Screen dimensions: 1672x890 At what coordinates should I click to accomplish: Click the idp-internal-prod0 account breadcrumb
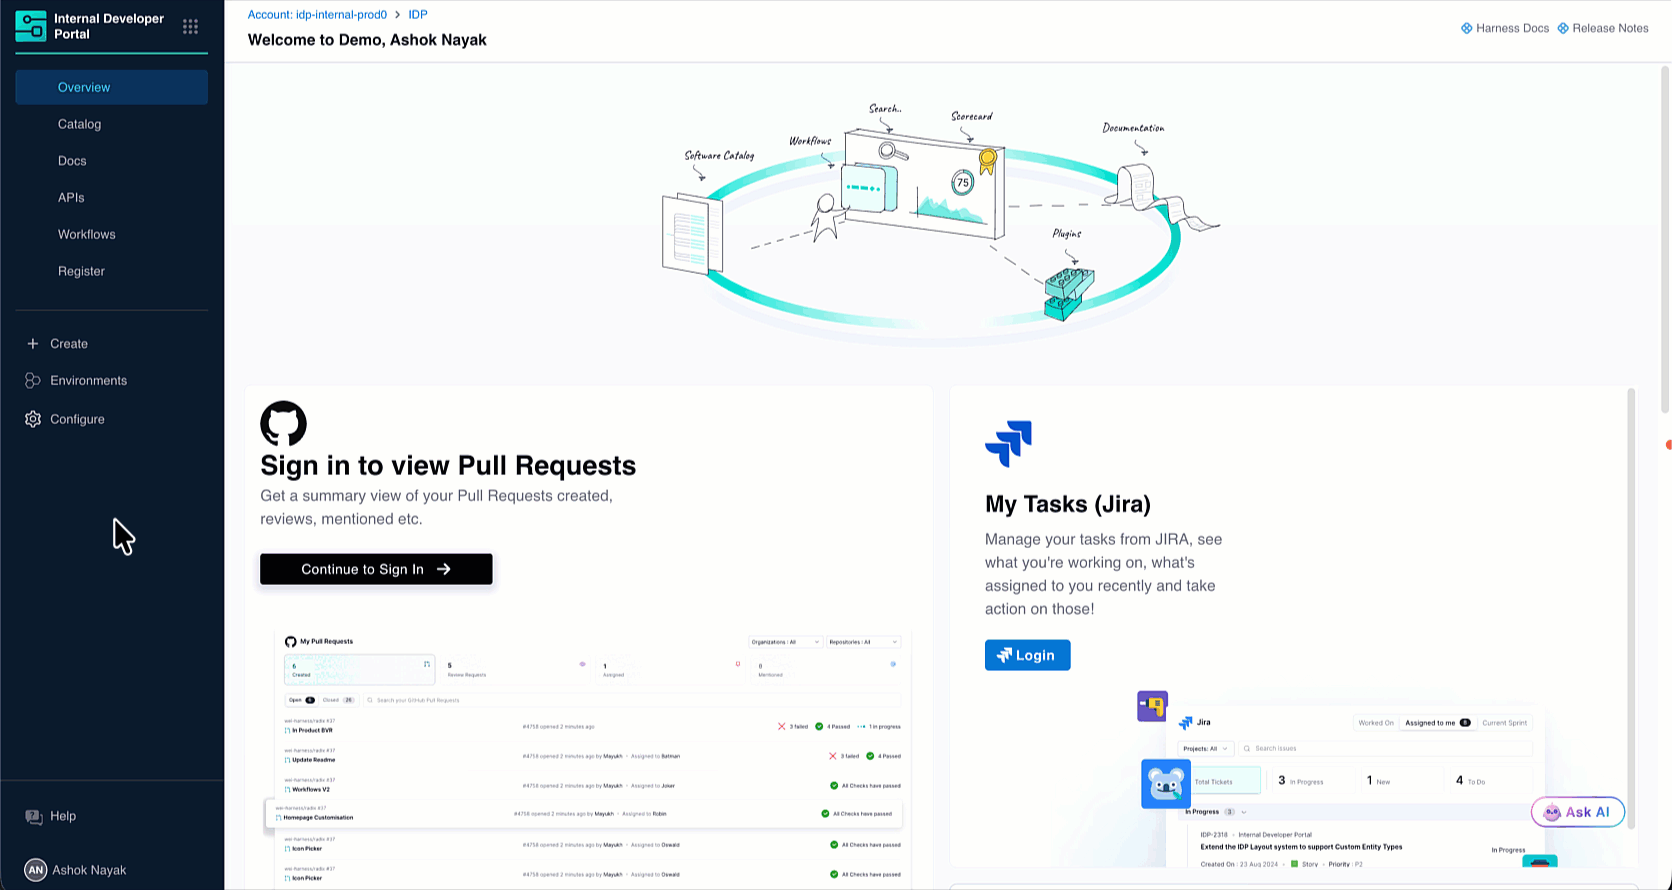click(317, 15)
